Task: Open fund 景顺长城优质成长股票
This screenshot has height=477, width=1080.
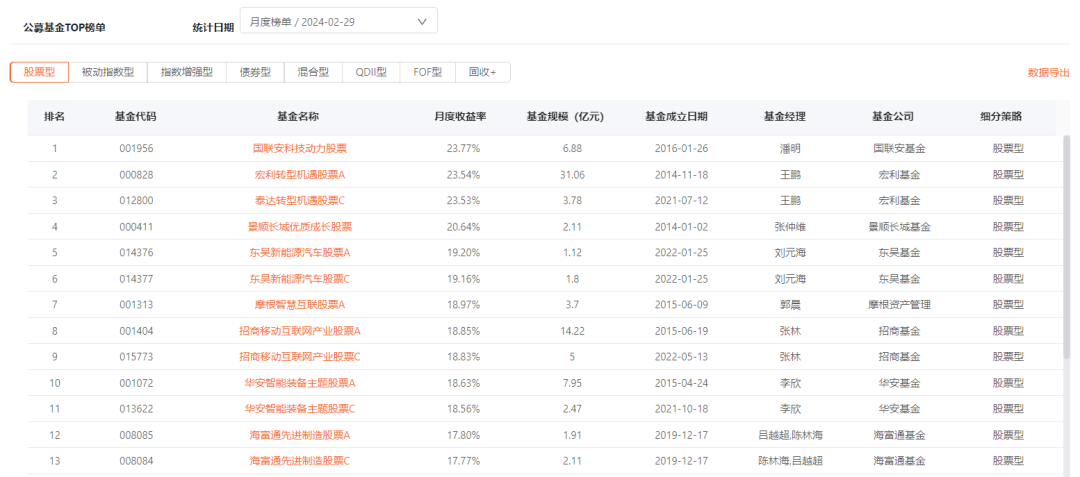Action: click(300, 226)
